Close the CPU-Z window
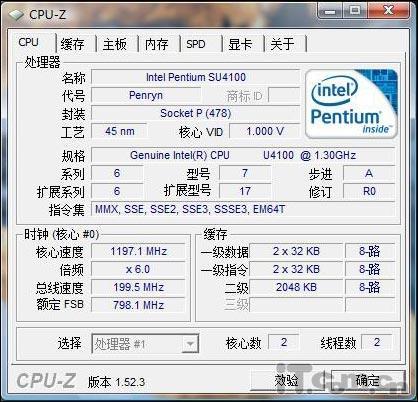 389,11
